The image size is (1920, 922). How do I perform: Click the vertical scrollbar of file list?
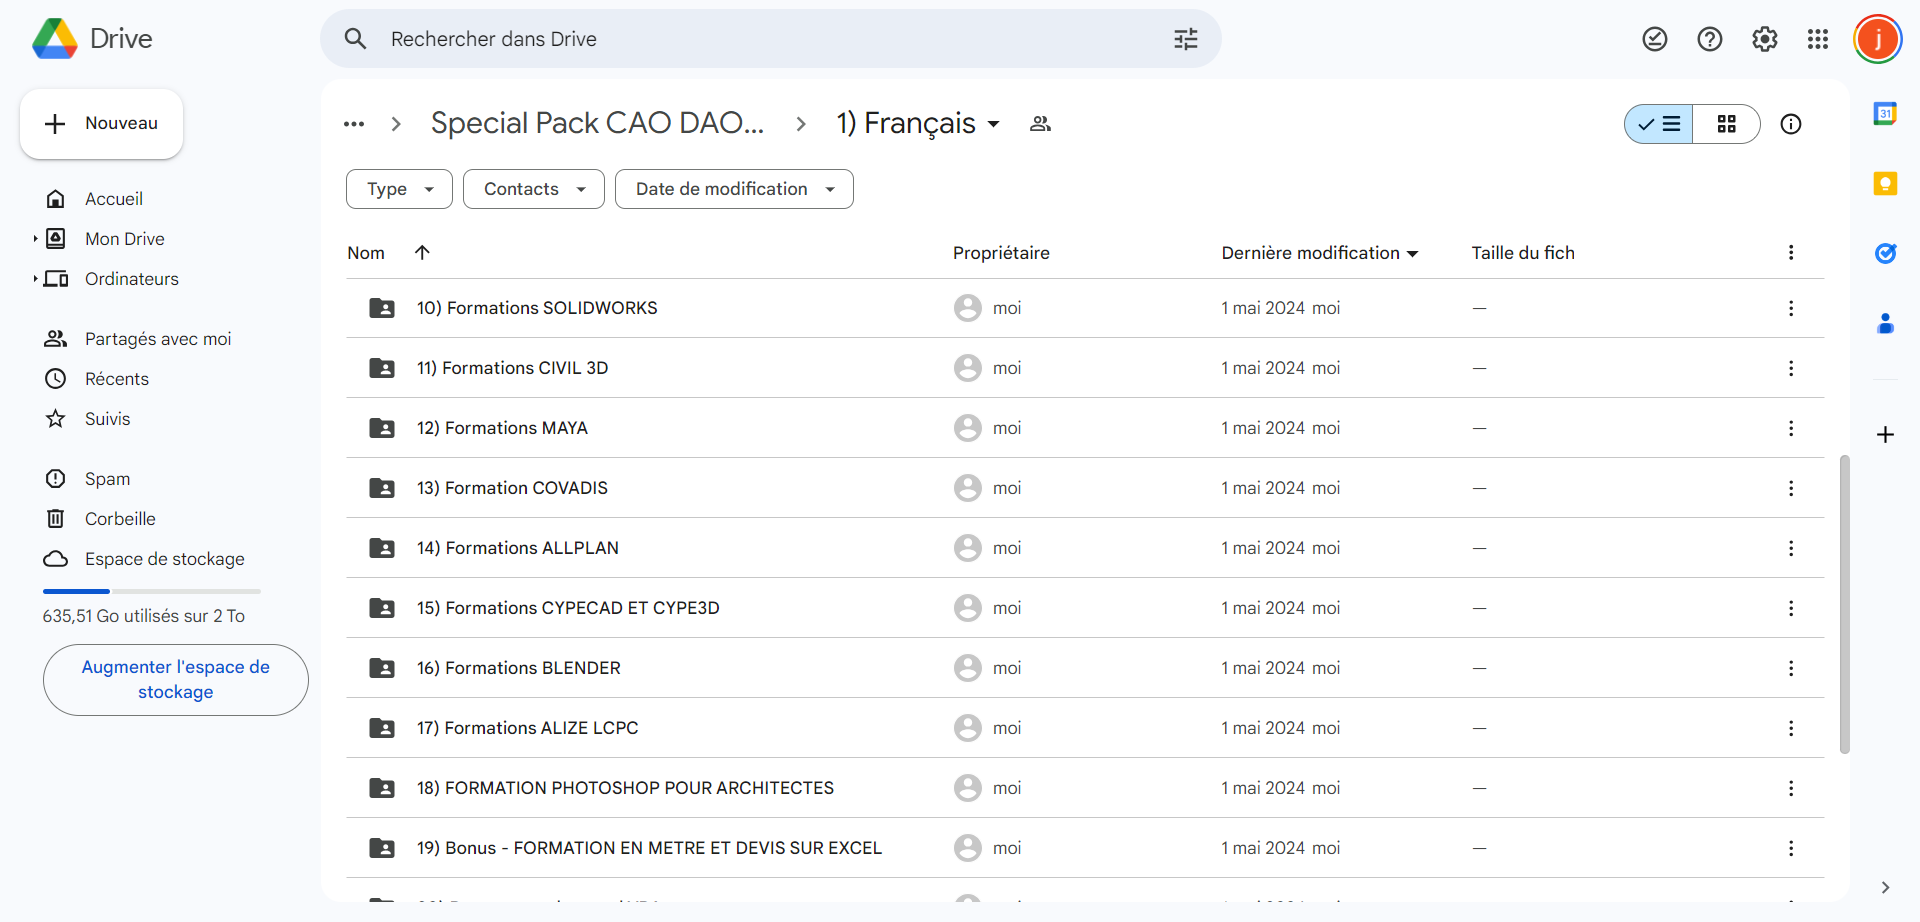[x=1845, y=605]
